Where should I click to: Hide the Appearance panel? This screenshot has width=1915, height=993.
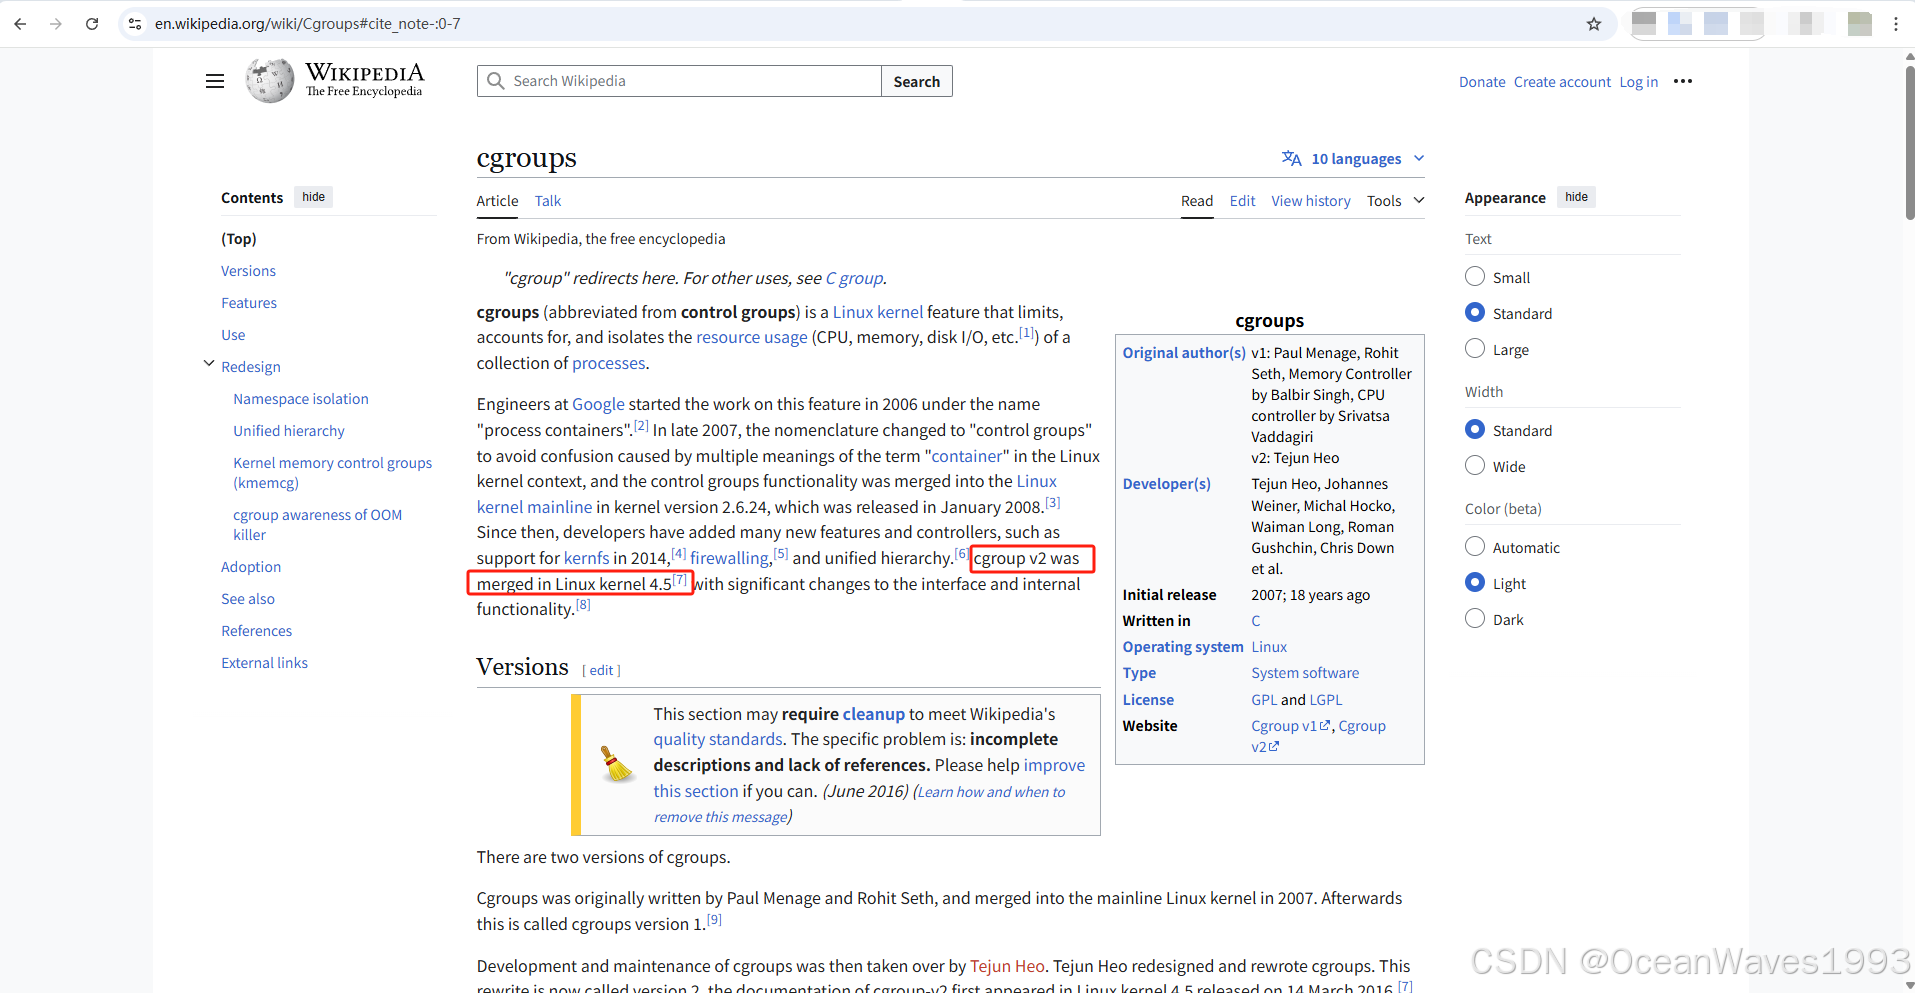coord(1576,197)
